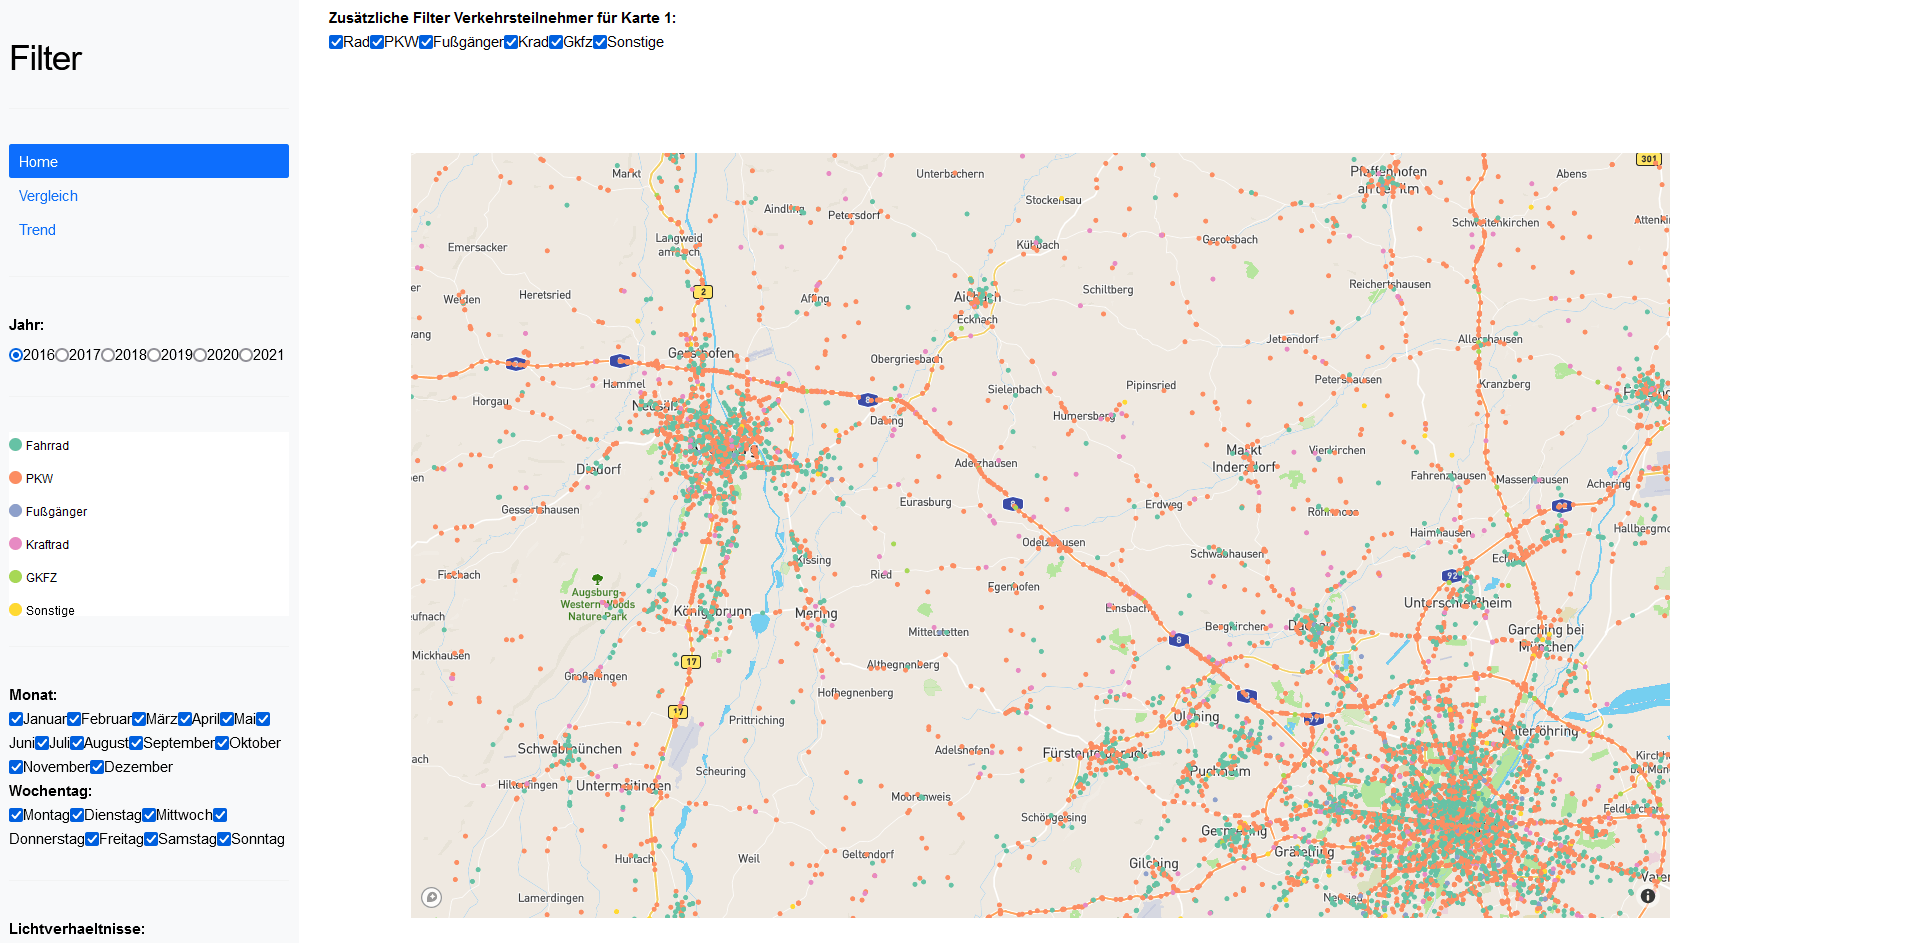The image size is (1918, 943).
Task: Click the map label Heretsried
Action: tap(545, 295)
